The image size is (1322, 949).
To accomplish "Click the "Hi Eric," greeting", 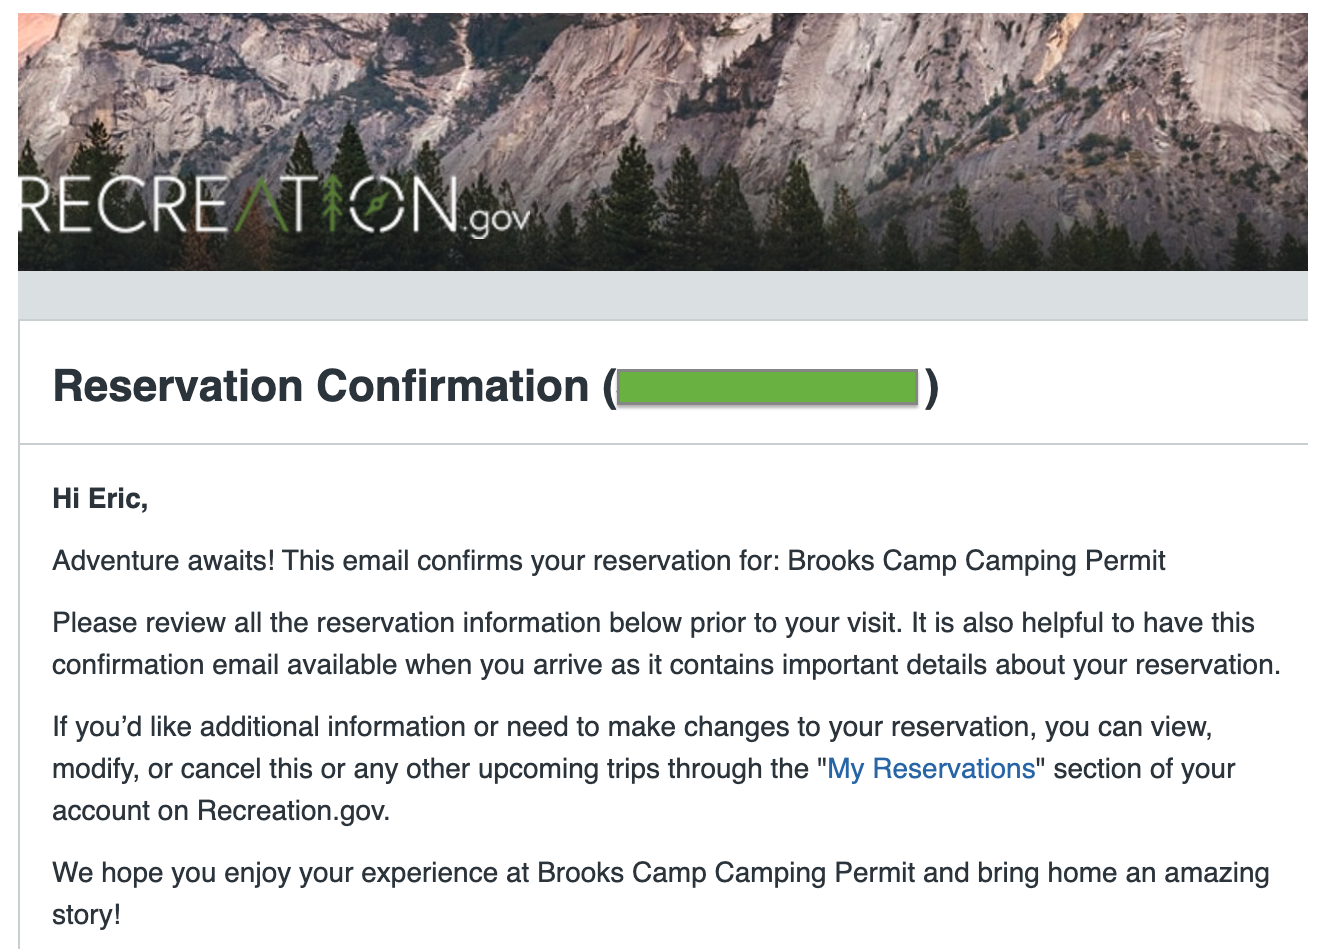I will coord(100,498).
